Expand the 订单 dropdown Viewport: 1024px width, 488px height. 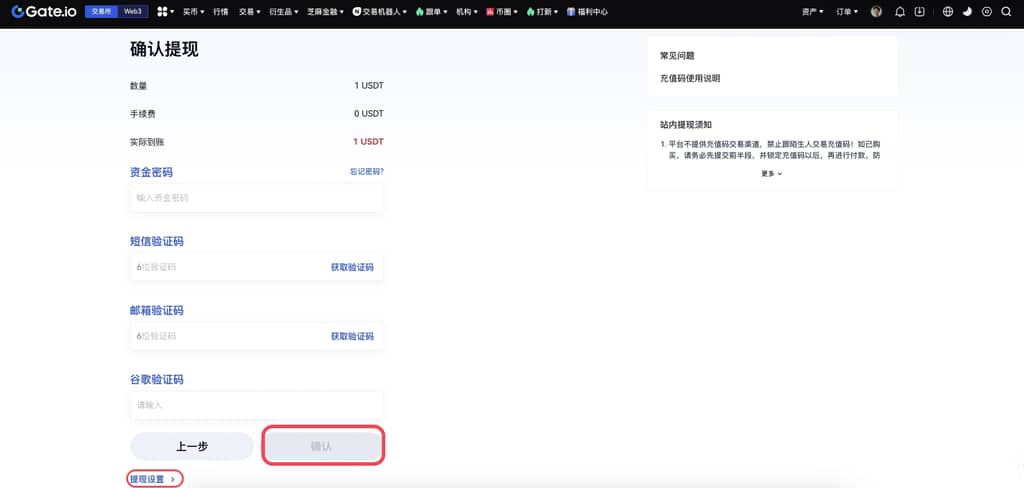point(848,12)
